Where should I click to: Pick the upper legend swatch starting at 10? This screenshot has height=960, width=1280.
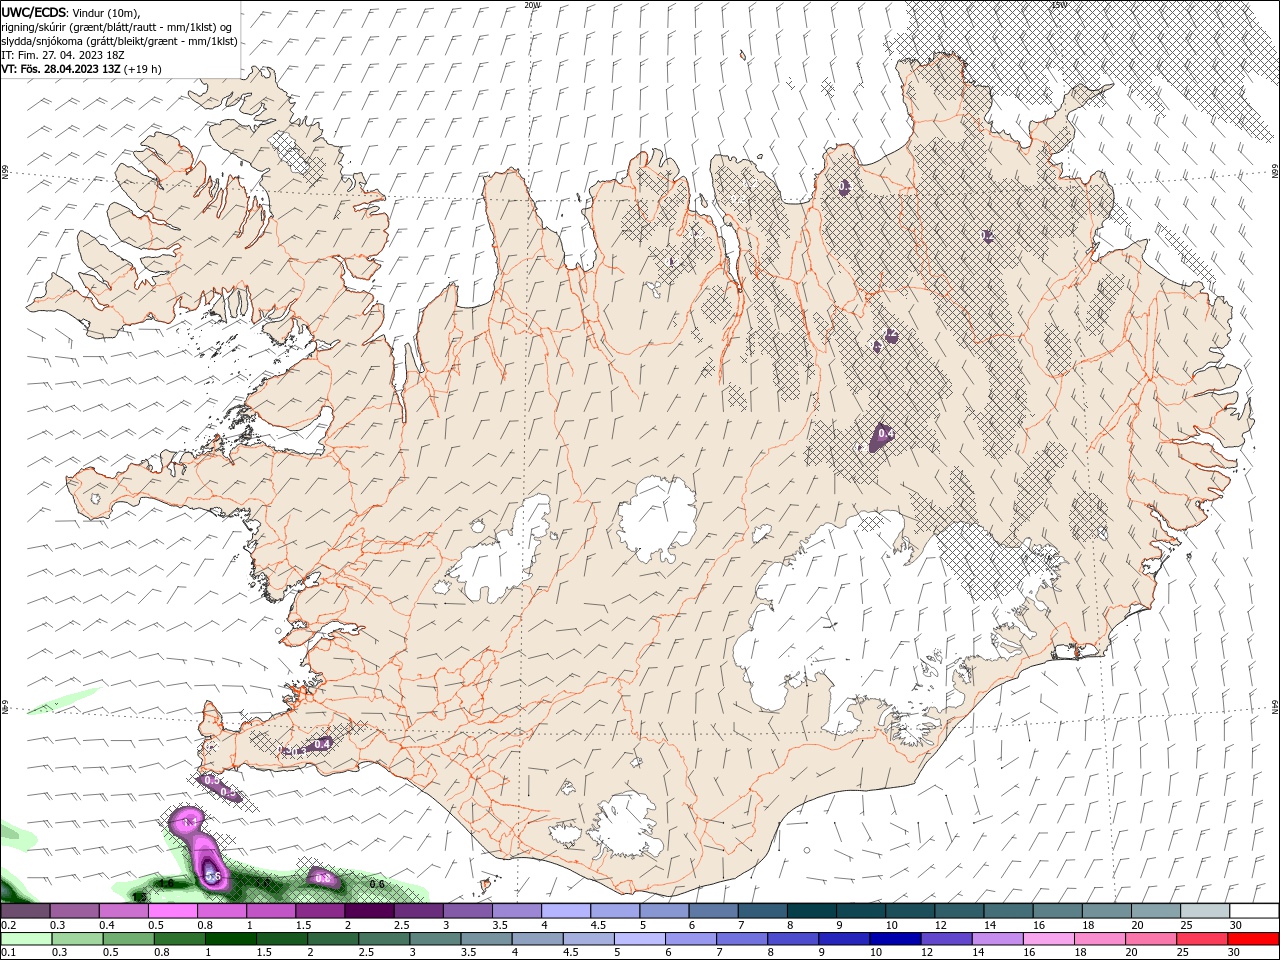pos(910,912)
